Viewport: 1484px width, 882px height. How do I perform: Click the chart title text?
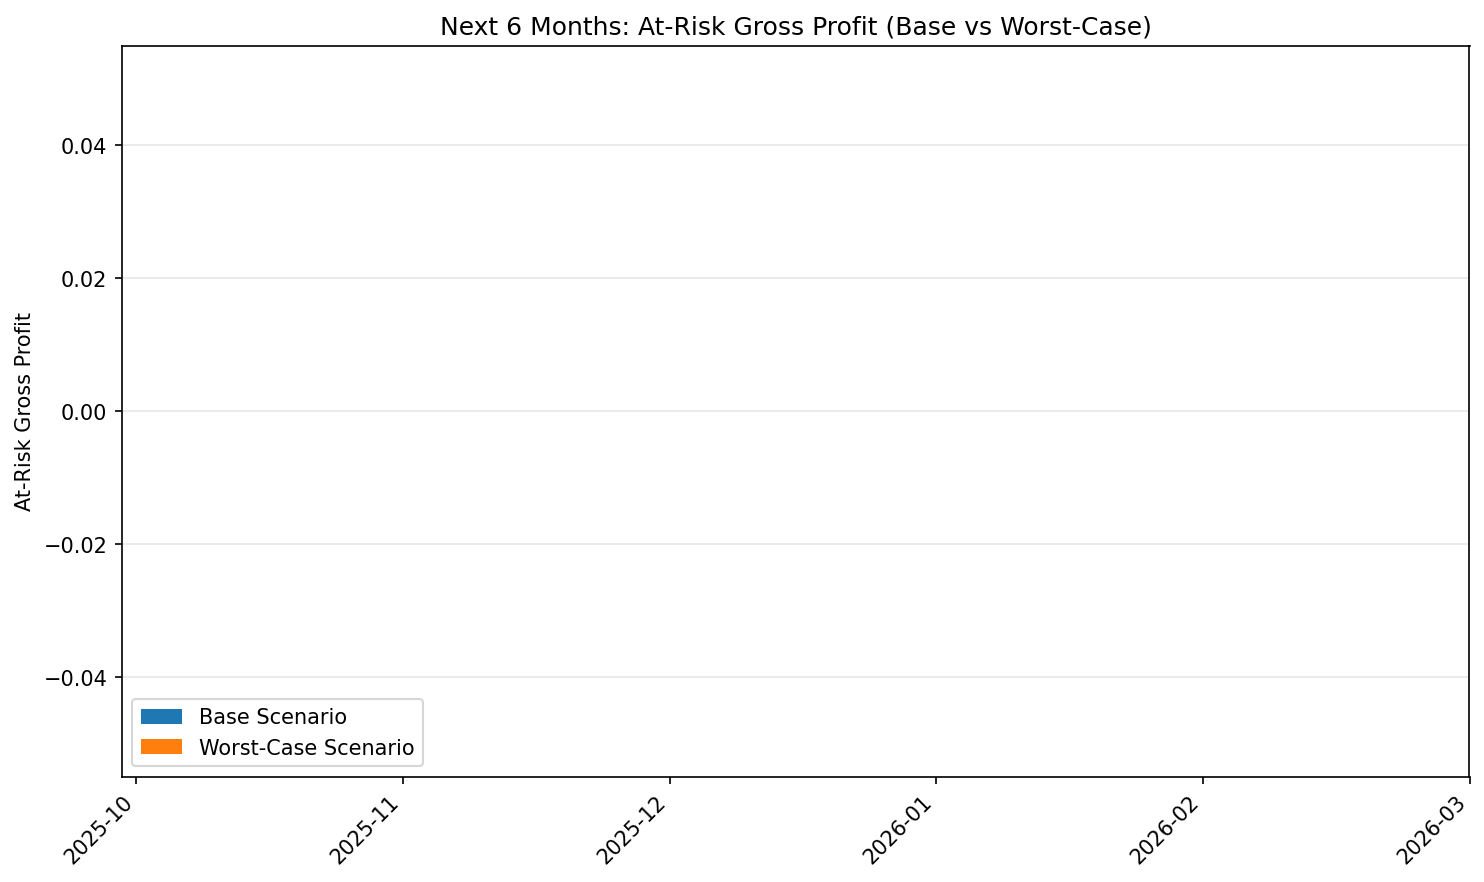(x=796, y=28)
